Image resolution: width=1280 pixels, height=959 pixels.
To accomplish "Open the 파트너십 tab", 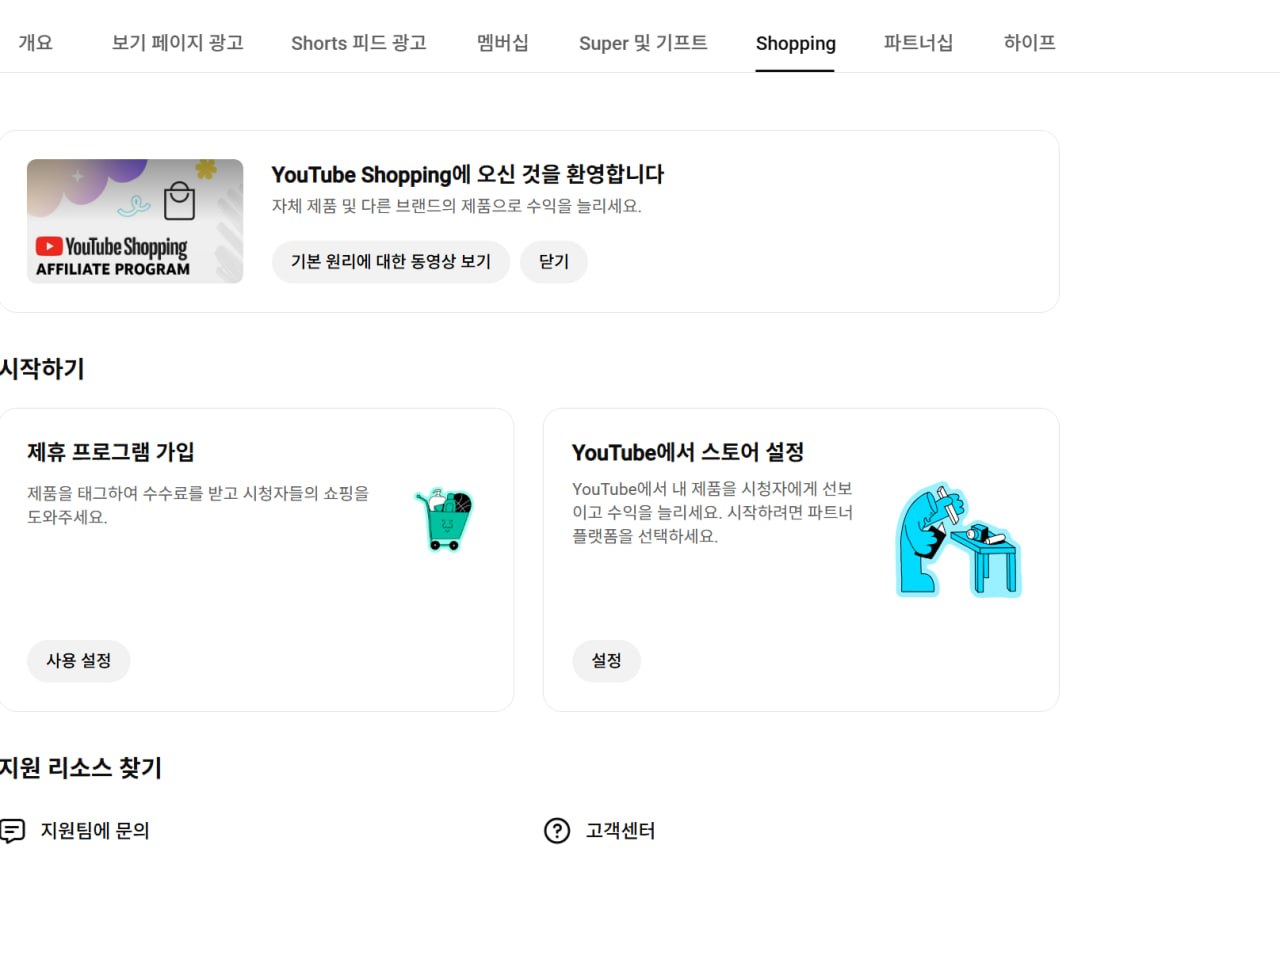I will coord(918,43).
